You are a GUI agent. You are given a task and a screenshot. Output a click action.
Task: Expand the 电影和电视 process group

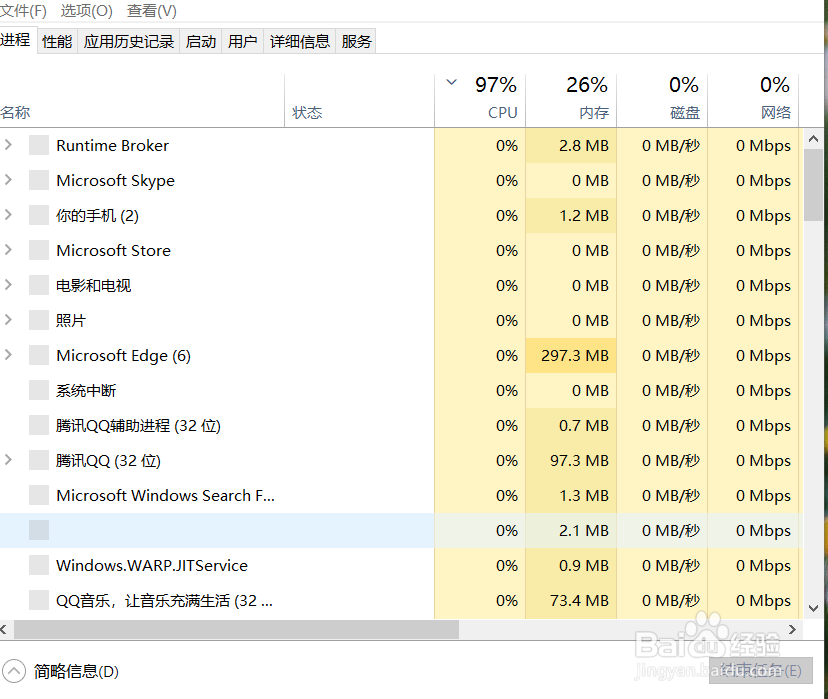click(8, 285)
